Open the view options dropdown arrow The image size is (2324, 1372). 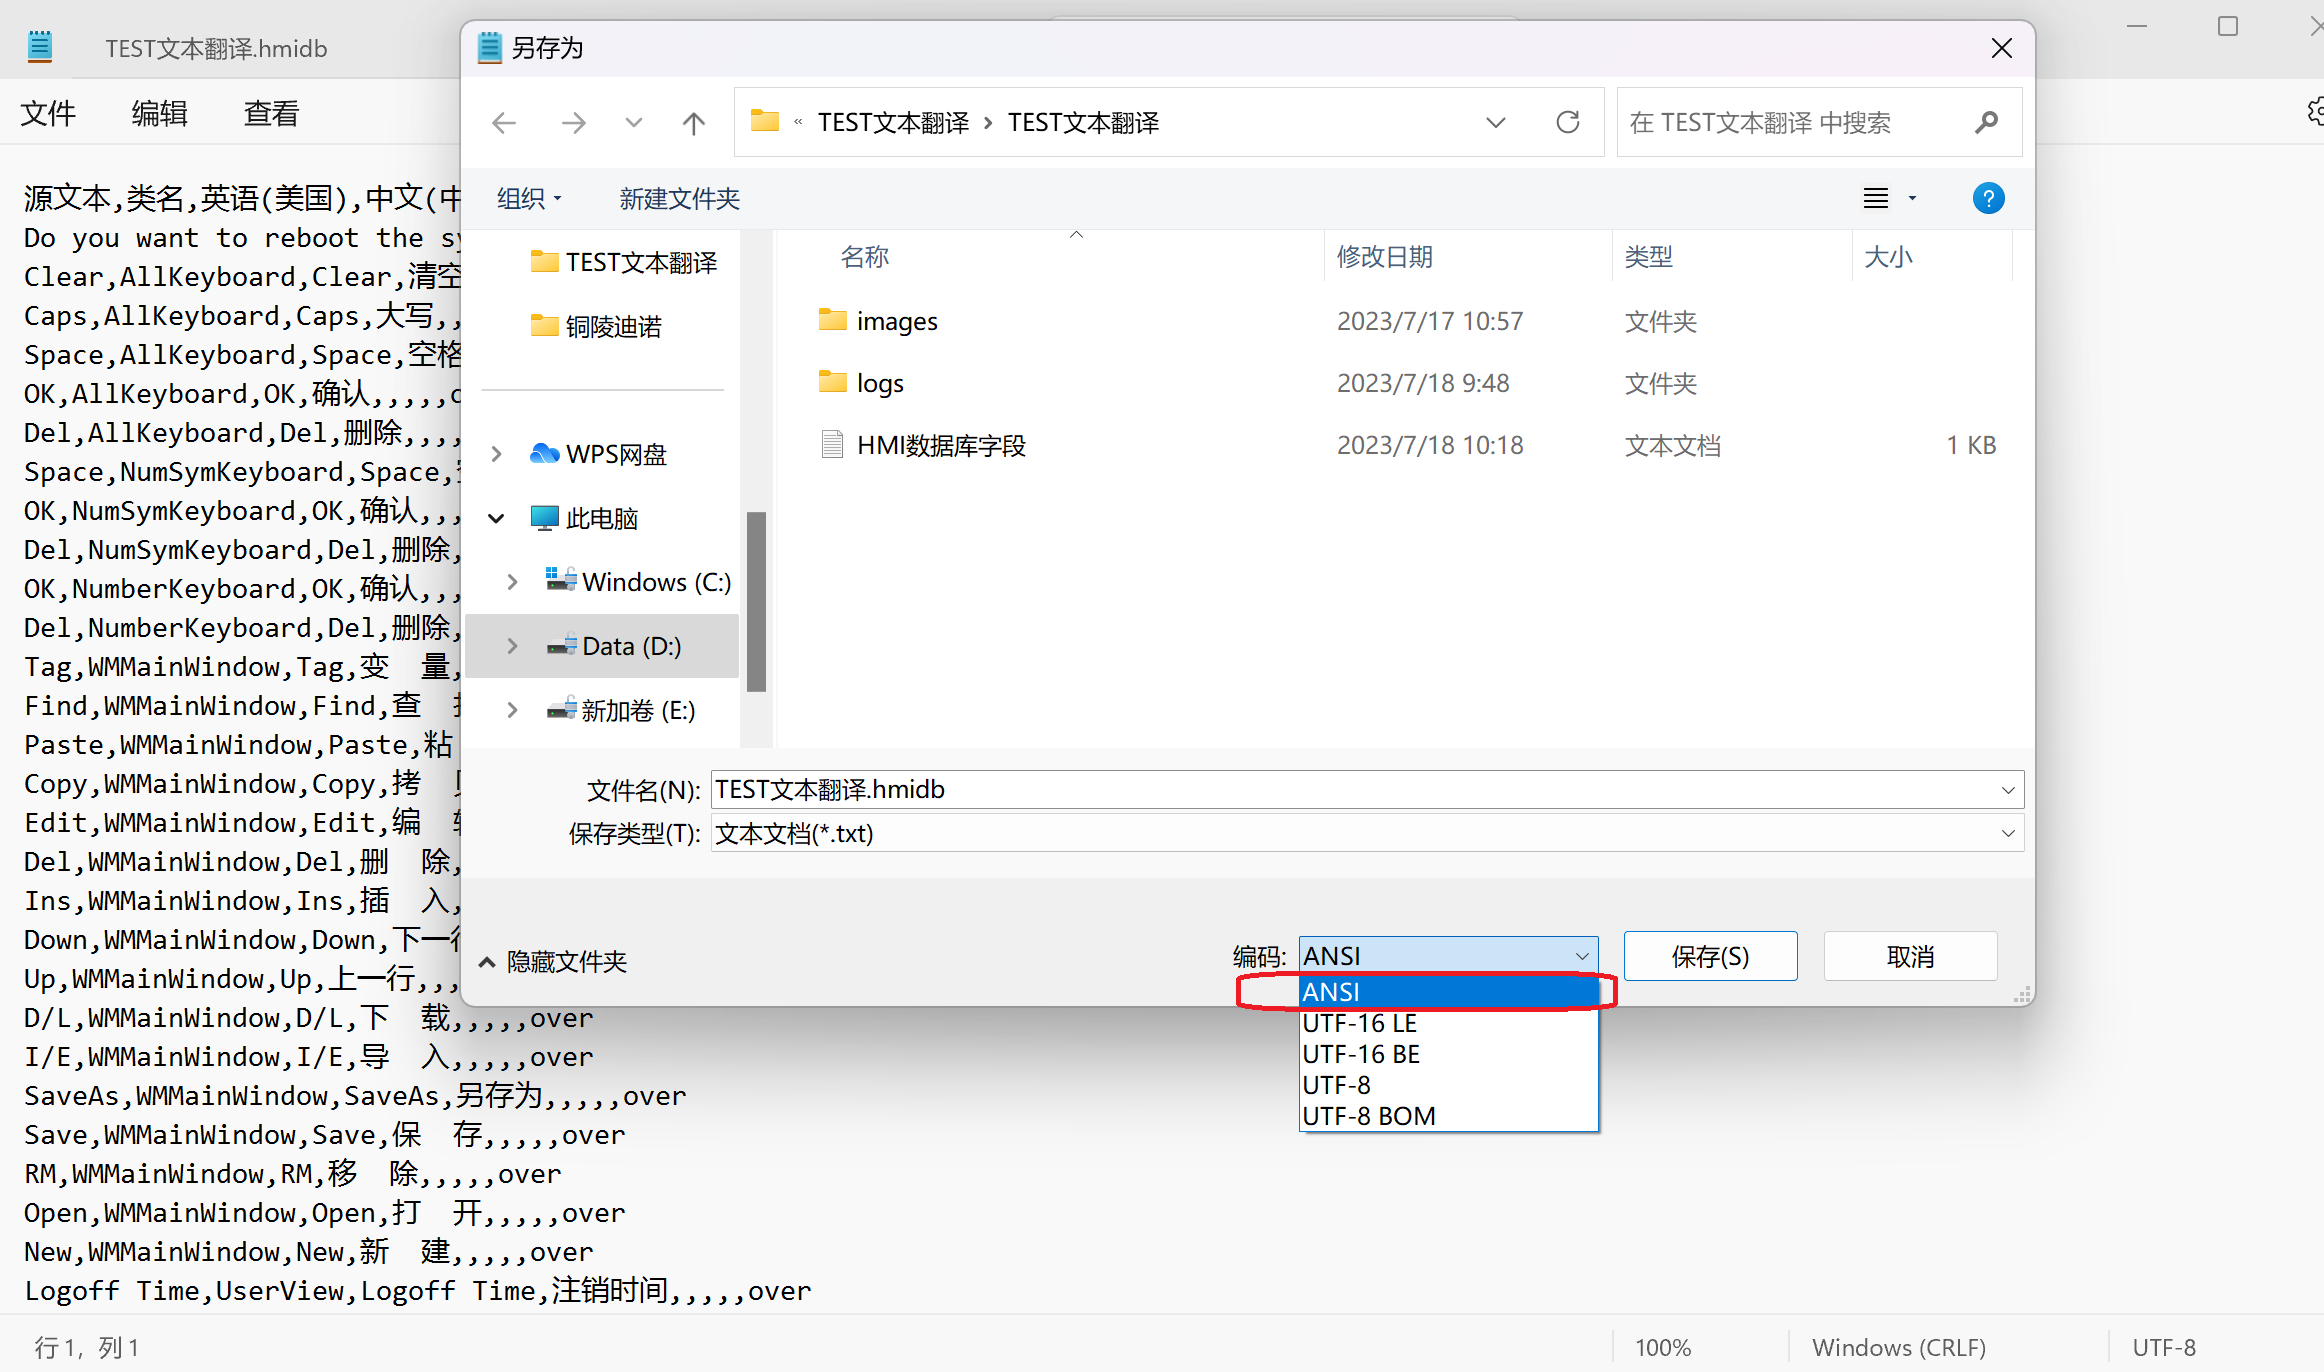(x=1912, y=198)
